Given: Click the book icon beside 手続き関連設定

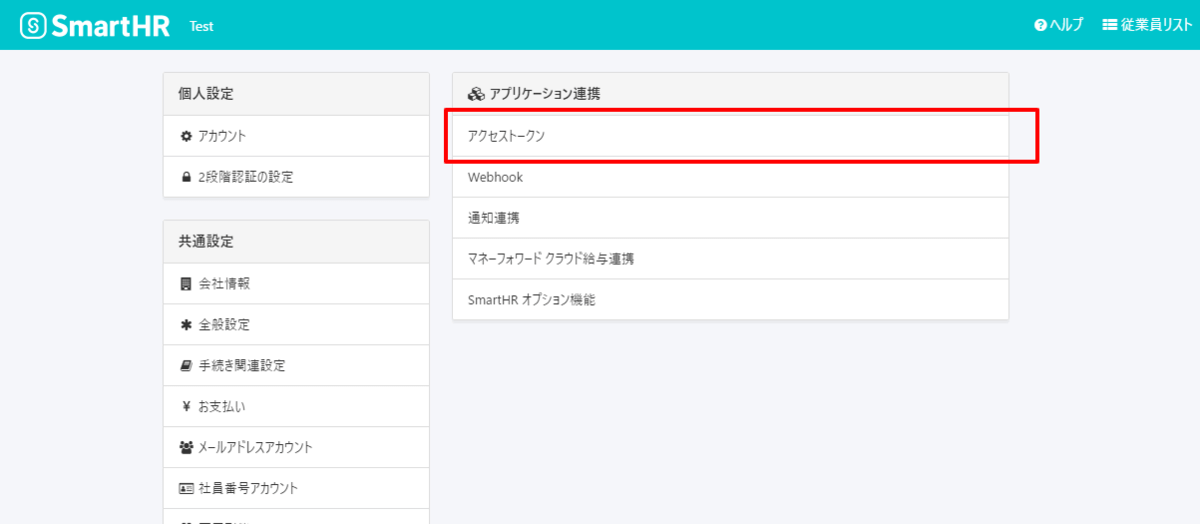Looking at the screenshot, I should tap(186, 366).
